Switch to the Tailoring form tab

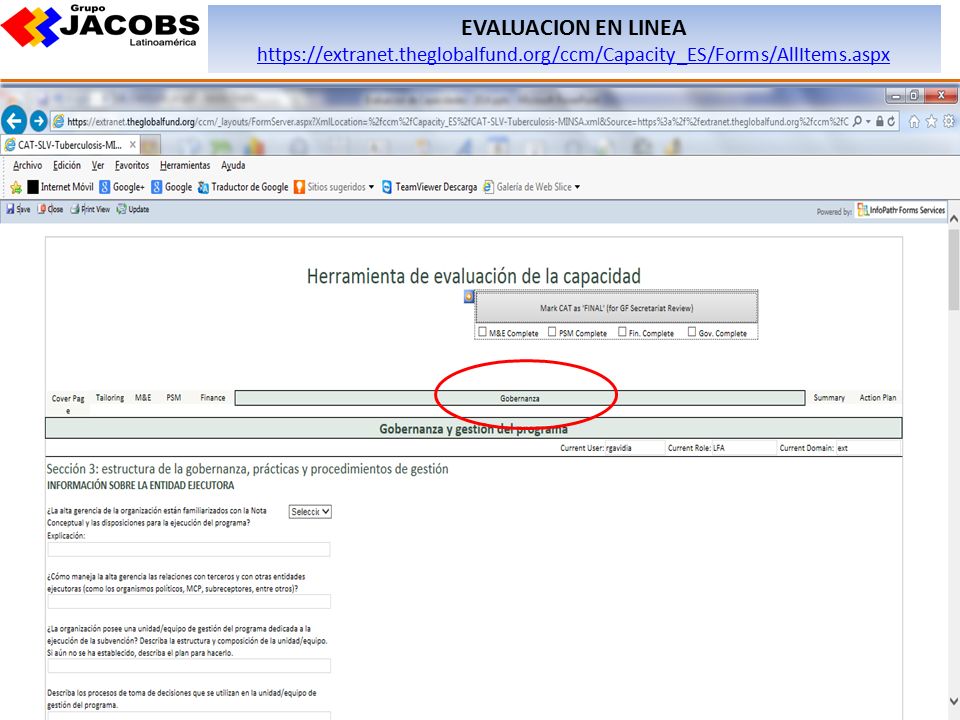point(110,398)
